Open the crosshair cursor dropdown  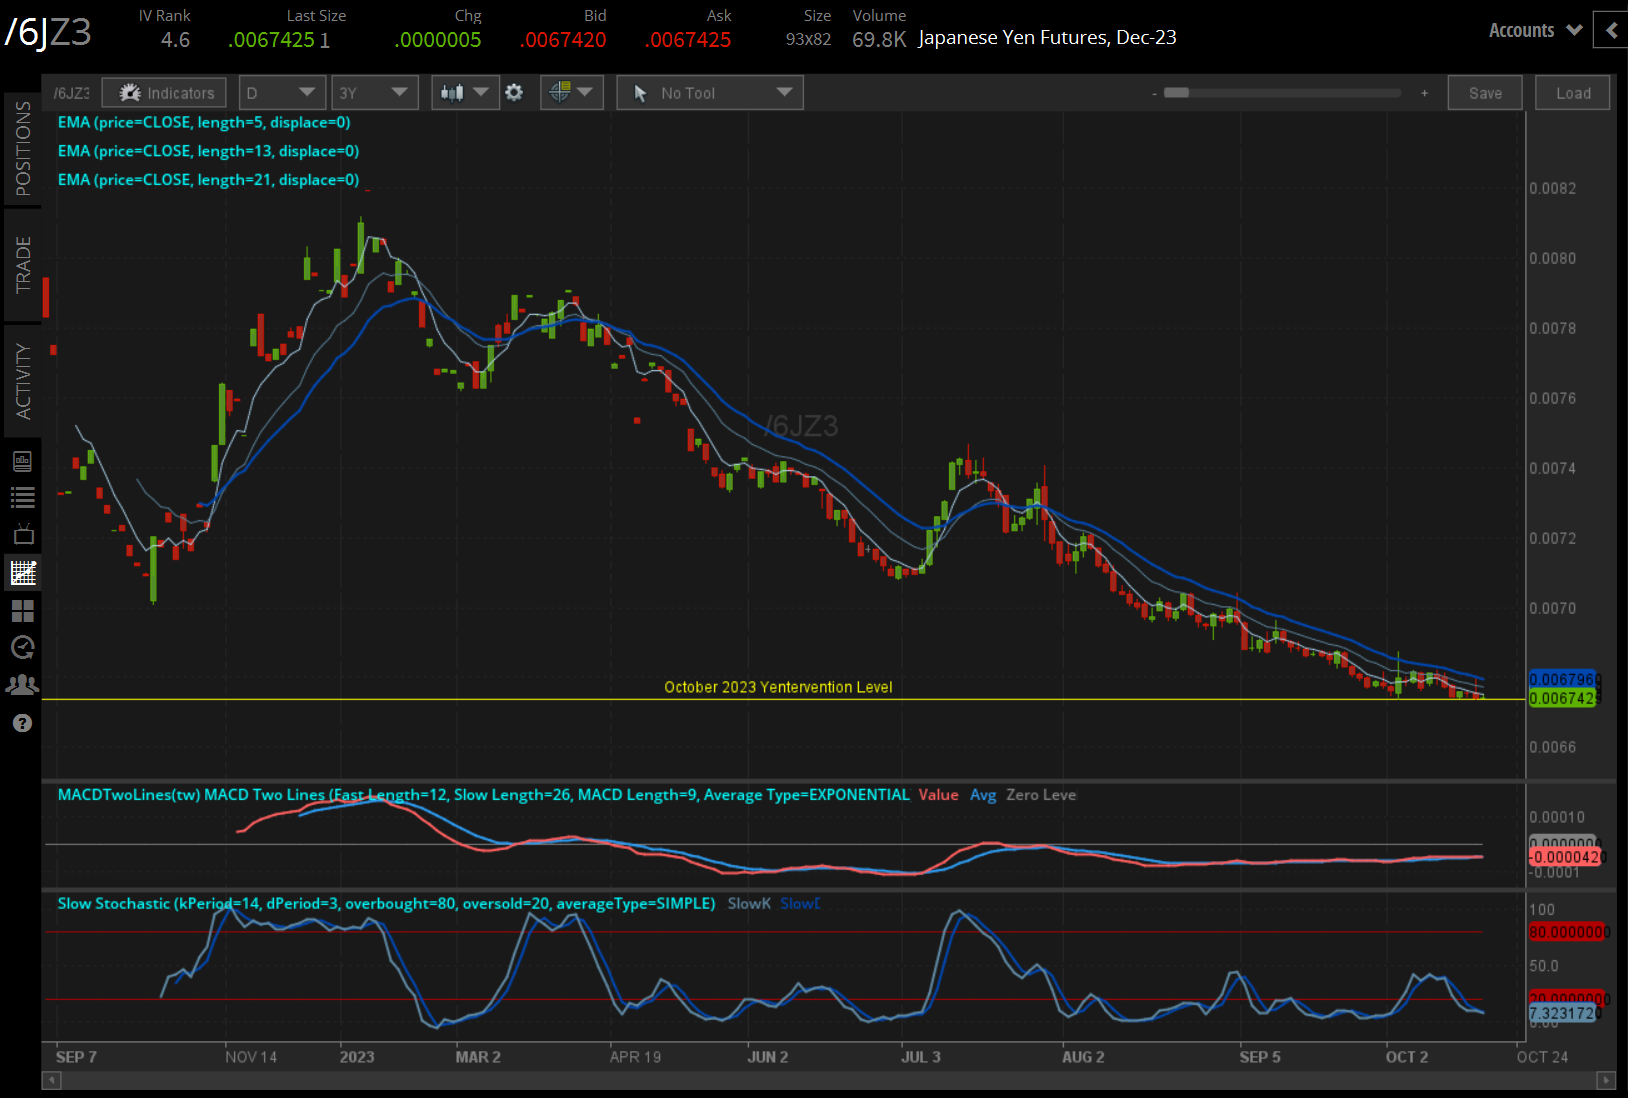pyautogui.click(x=571, y=93)
